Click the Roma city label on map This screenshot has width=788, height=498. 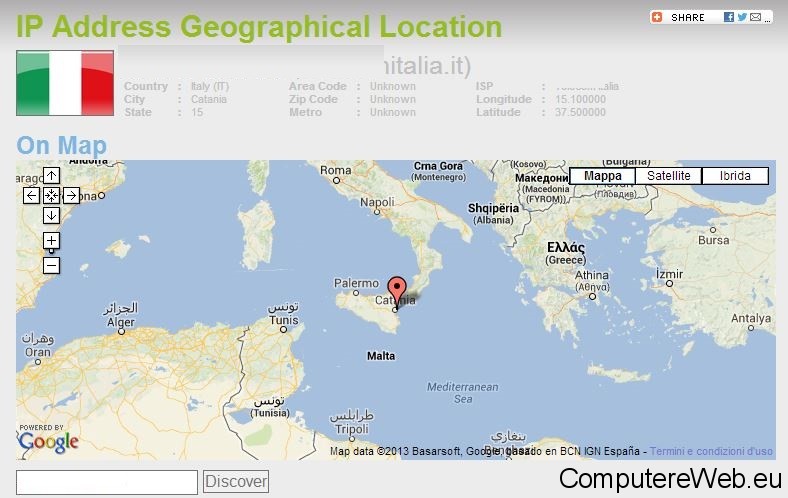(x=336, y=170)
